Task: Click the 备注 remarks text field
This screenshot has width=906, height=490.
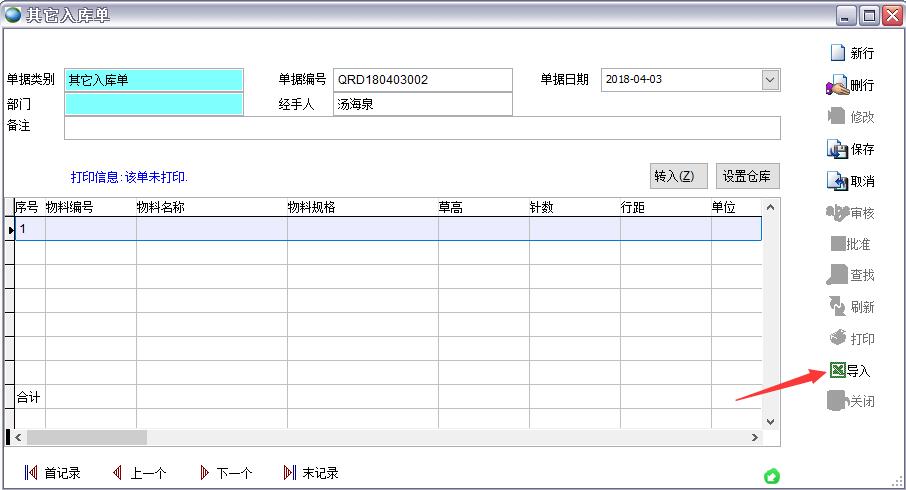Action: pyautogui.click(x=421, y=128)
